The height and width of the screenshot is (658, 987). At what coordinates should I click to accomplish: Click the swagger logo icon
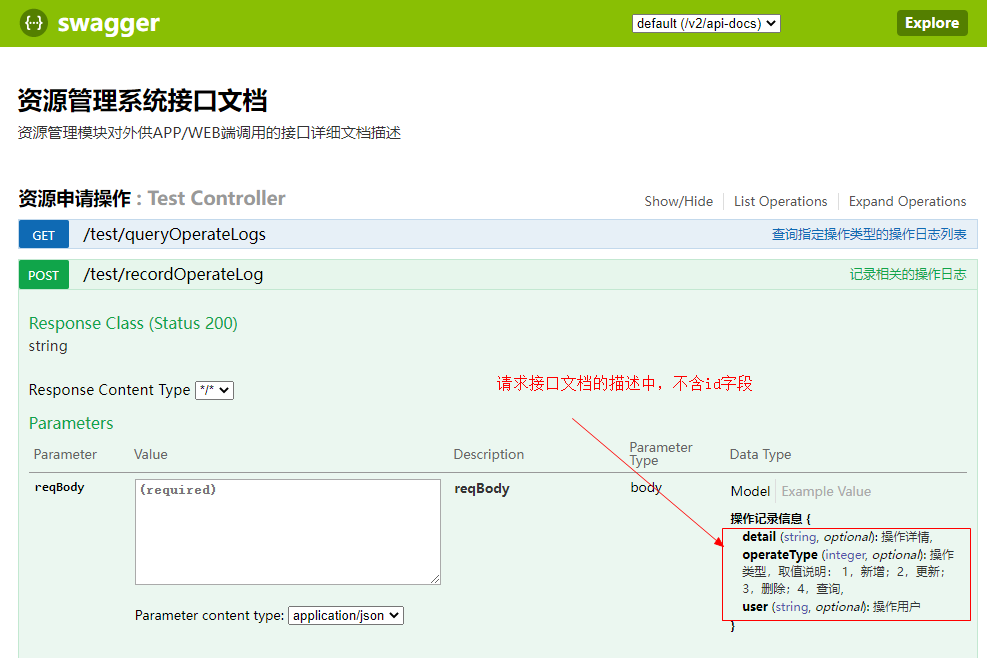tap(33, 23)
